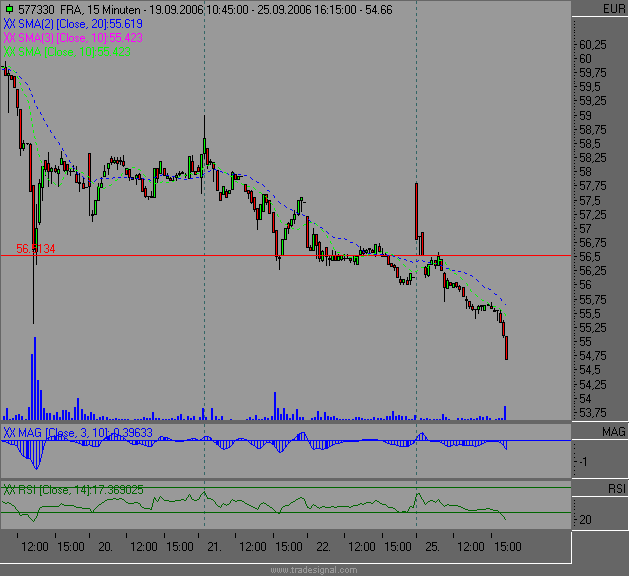Click the 25. date label on time axis
Screen dimensions: 629x576
(x=432, y=546)
